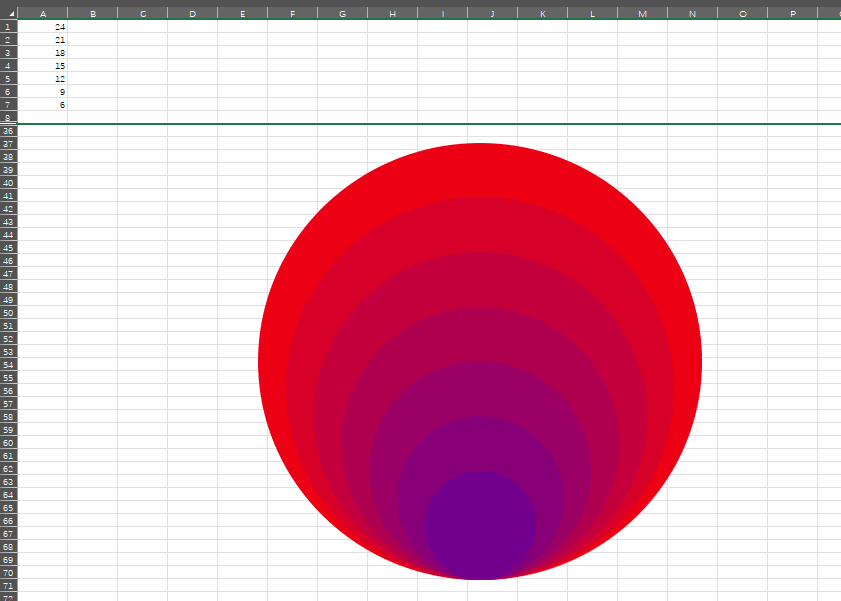
Task: Select row 1 header
Action: pyautogui.click(x=9, y=26)
